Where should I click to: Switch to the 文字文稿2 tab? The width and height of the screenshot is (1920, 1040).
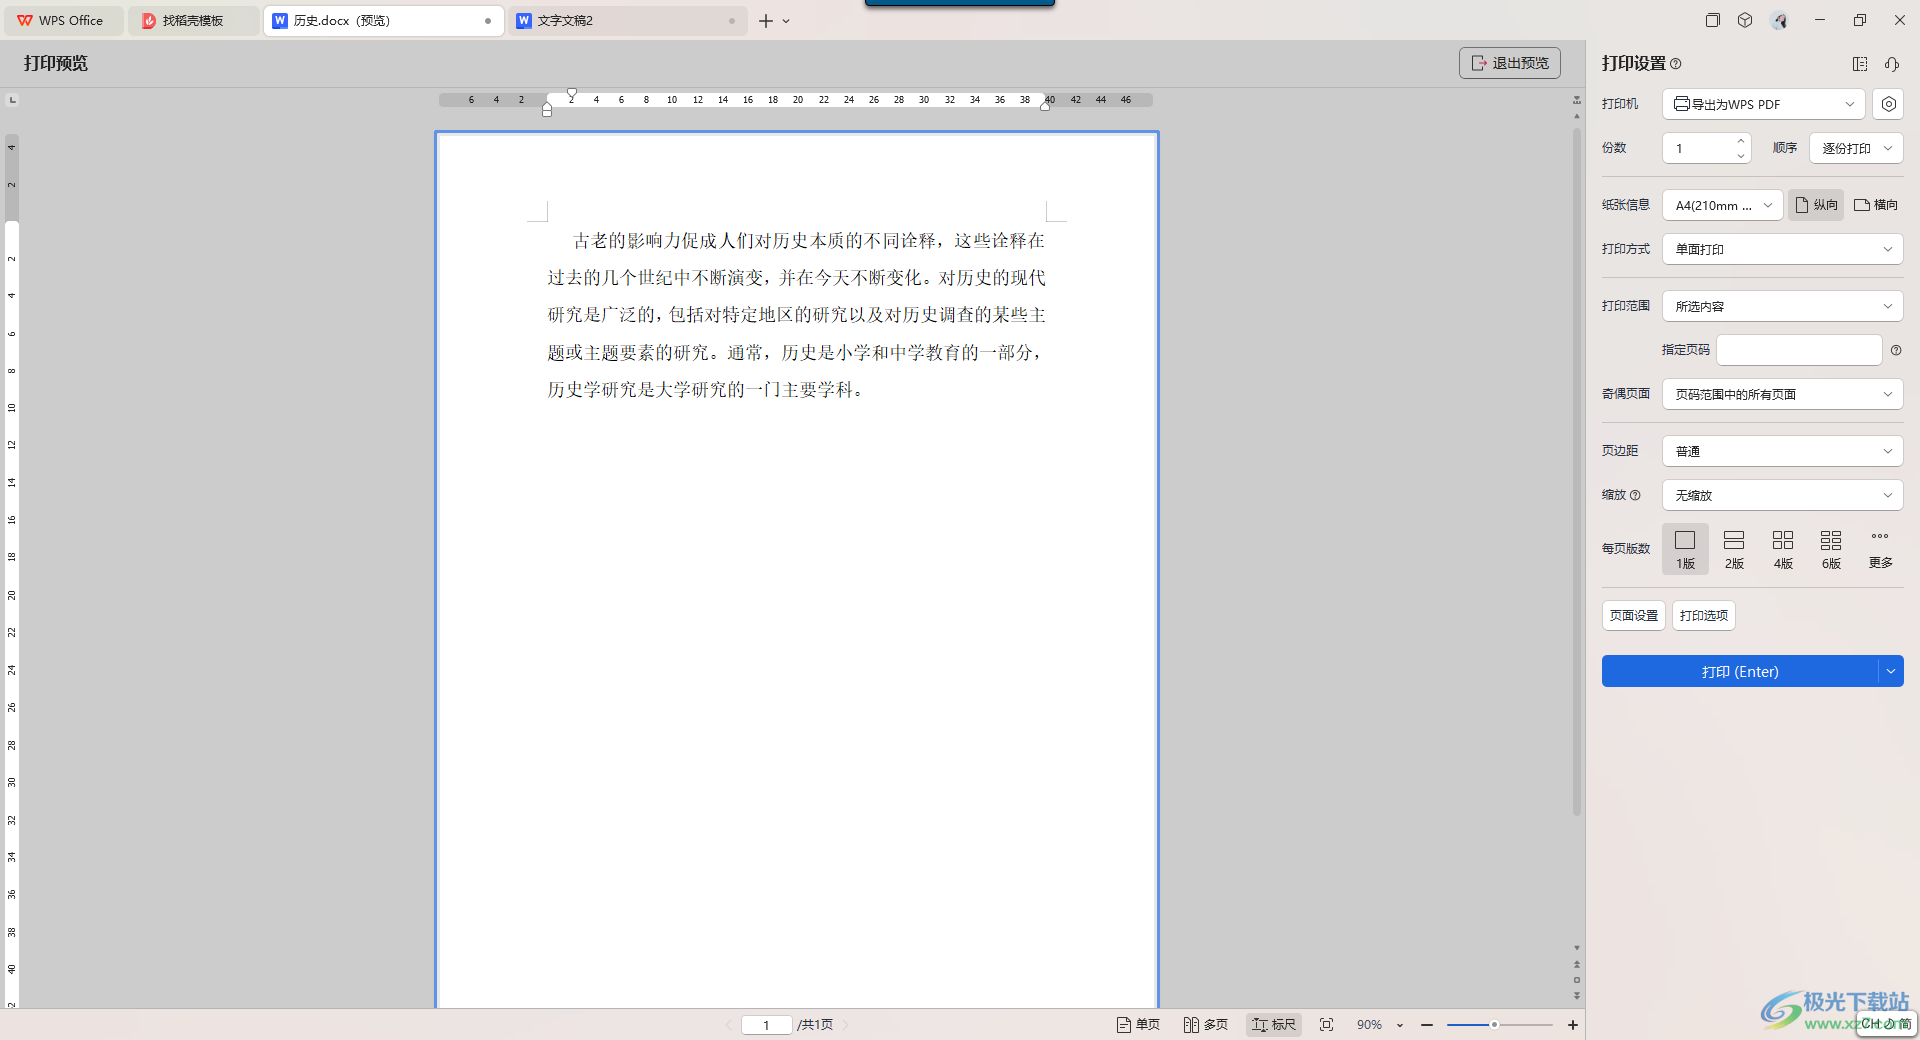[x=628, y=21]
